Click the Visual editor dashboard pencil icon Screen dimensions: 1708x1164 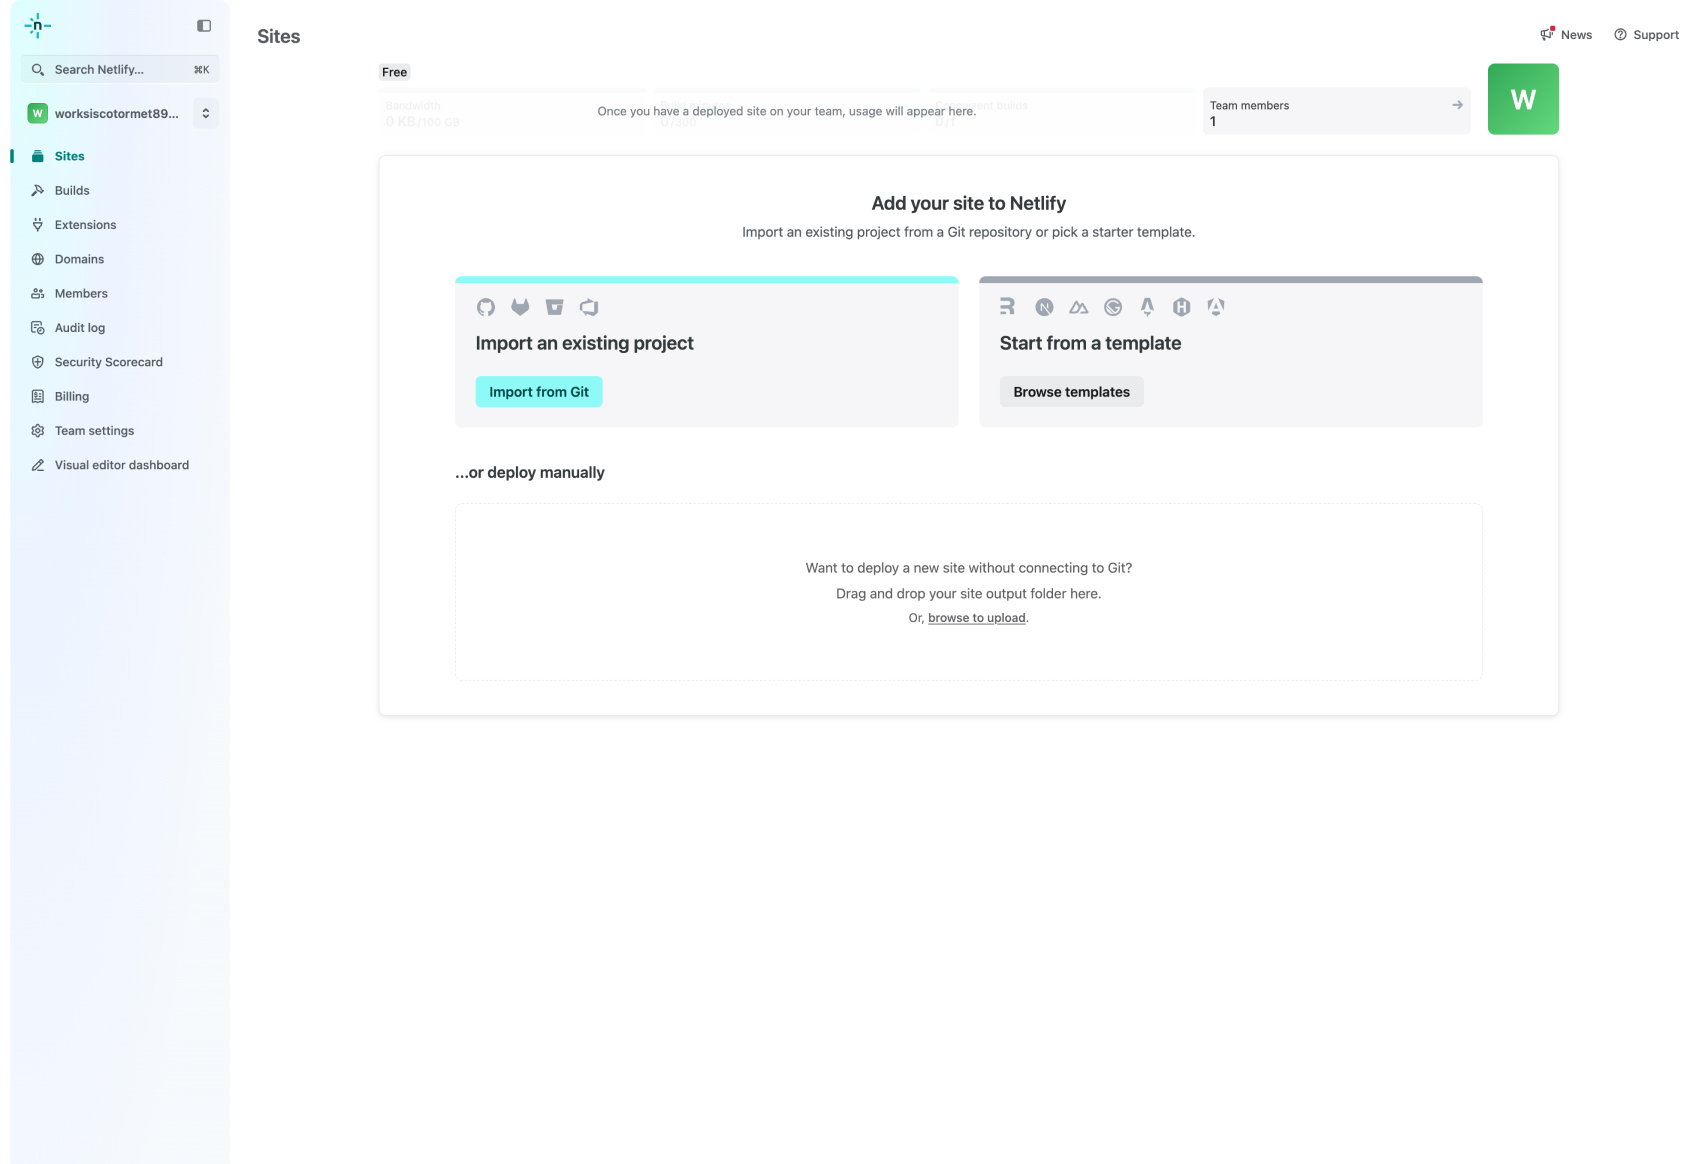coord(38,465)
